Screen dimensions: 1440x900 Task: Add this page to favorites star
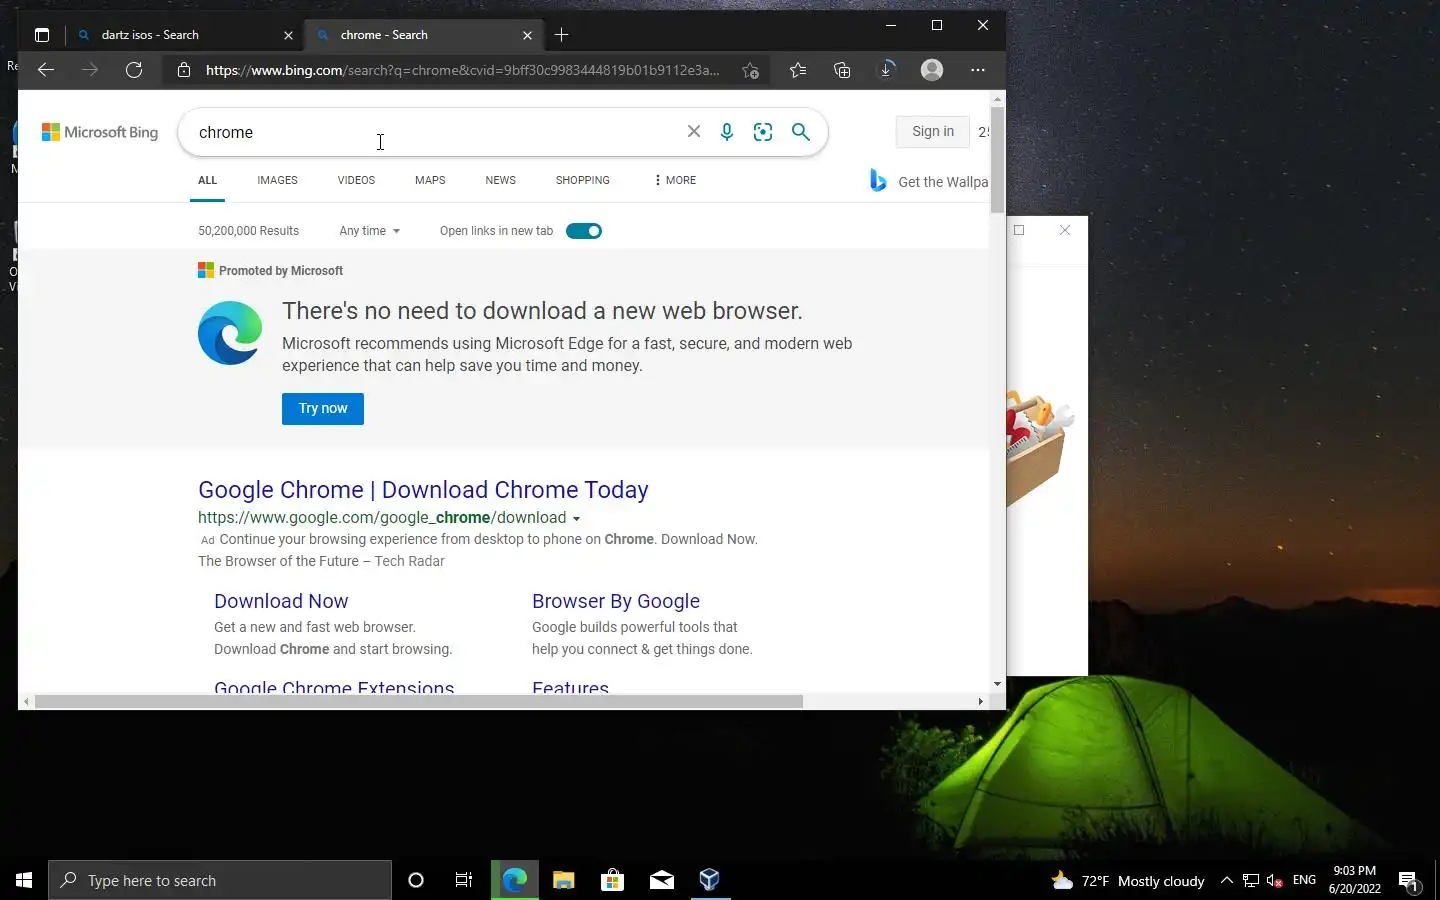(x=751, y=70)
